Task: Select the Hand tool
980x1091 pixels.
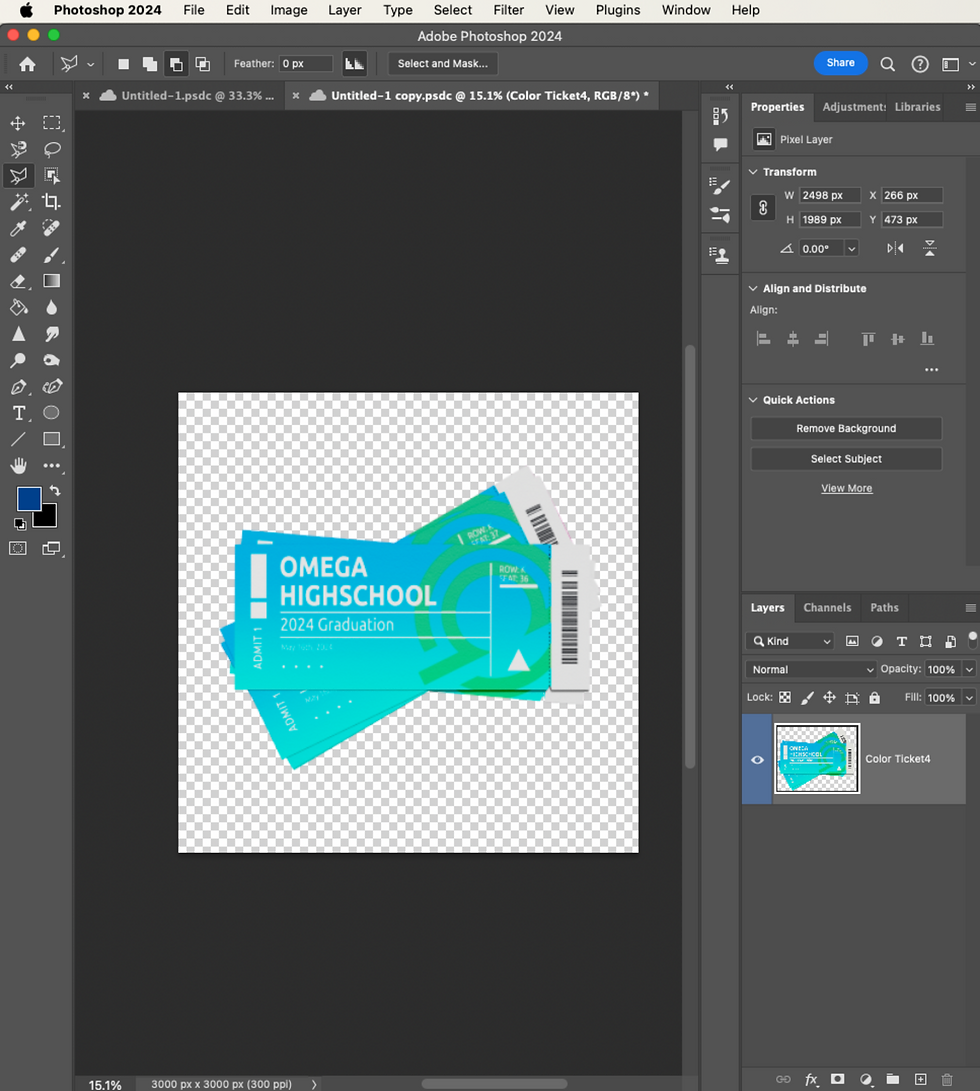Action: [x=18, y=465]
